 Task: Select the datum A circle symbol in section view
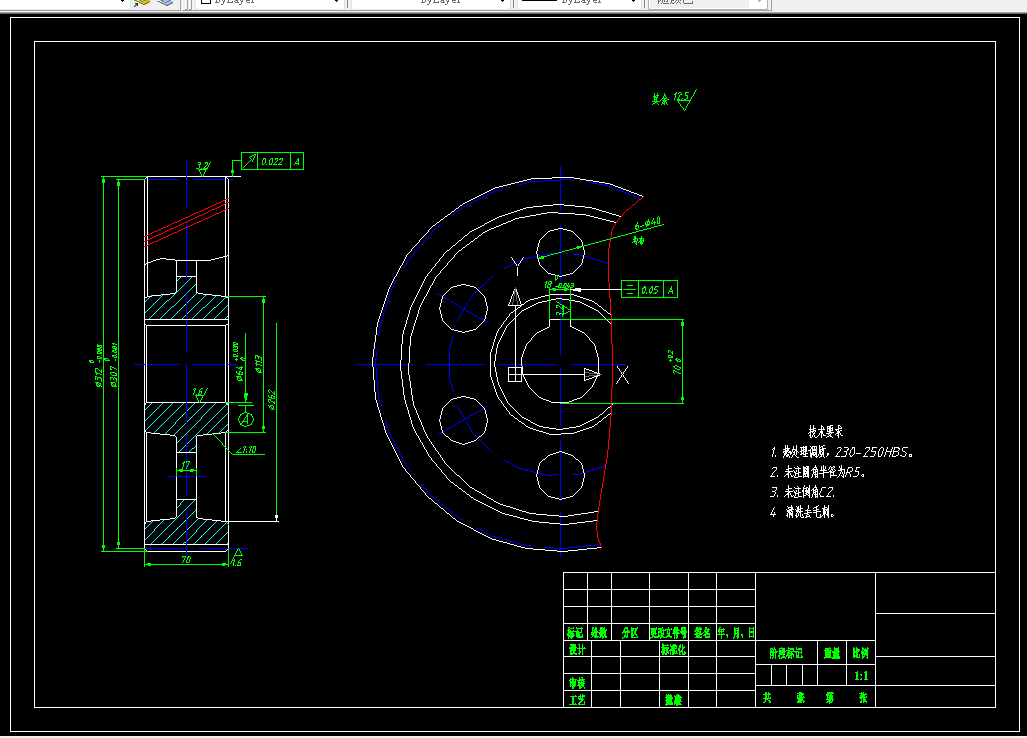(x=246, y=418)
